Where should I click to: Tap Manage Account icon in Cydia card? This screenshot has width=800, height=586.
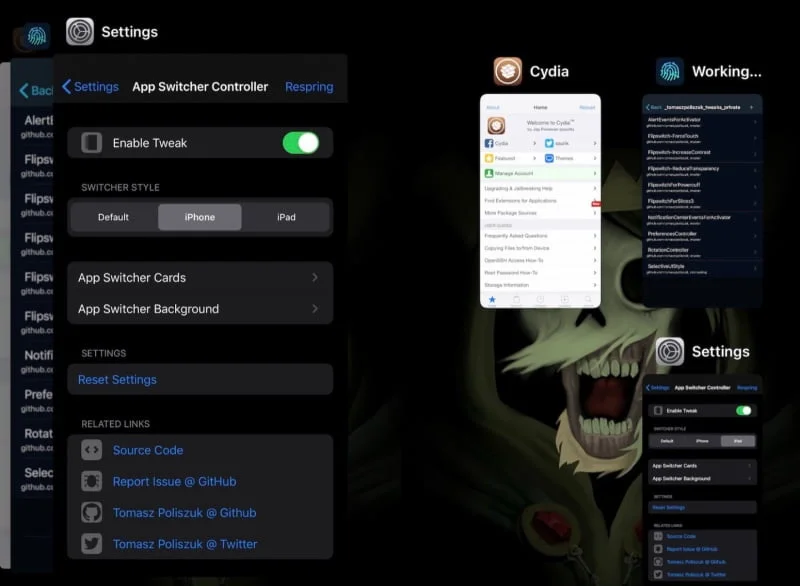(489, 173)
